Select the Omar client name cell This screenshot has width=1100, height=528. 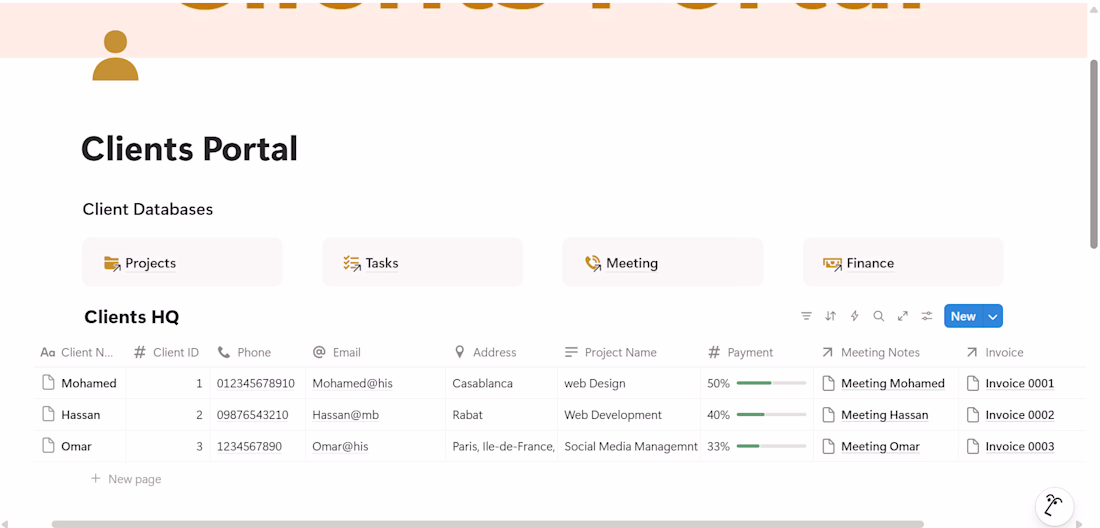(x=80, y=446)
